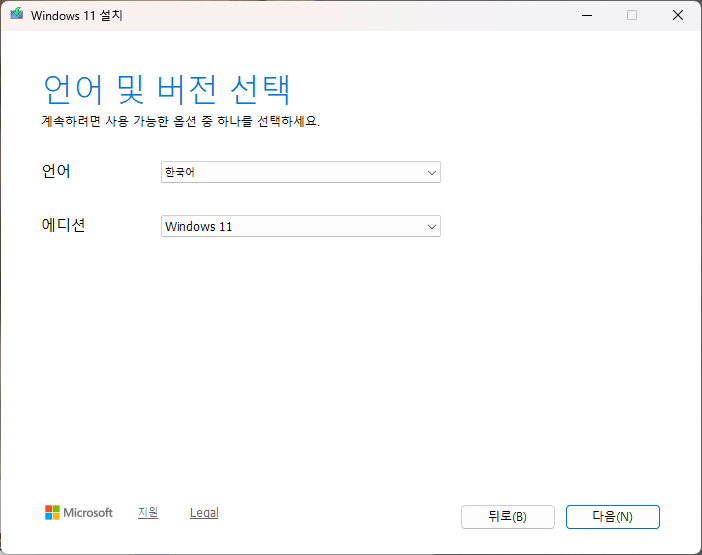Screen dimensions: 702x555
Task: Go back with the 뒤로(B) button
Action: point(508,517)
